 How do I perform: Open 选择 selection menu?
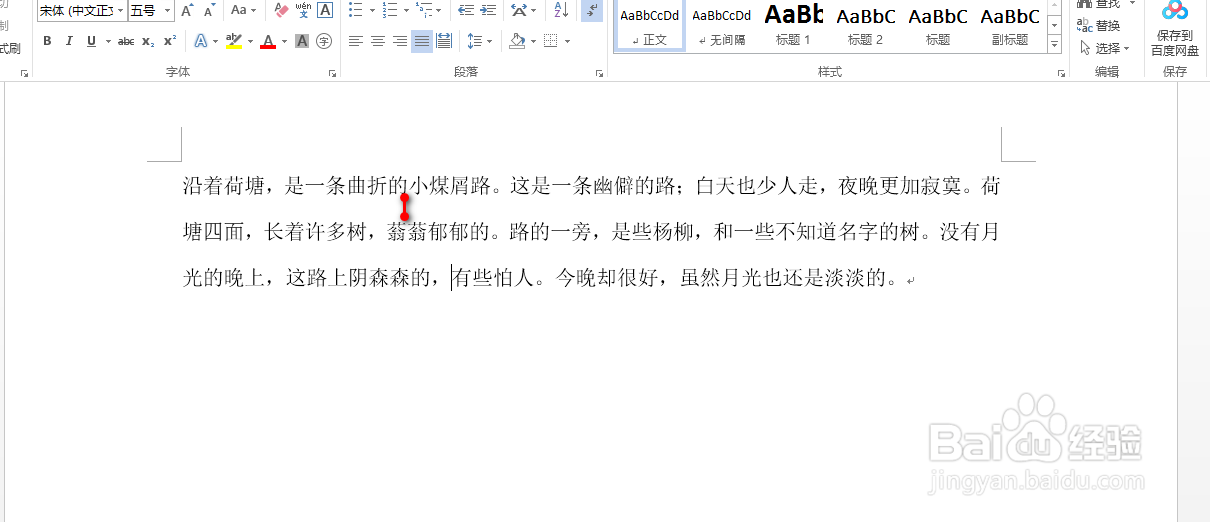click(x=1104, y=48)
